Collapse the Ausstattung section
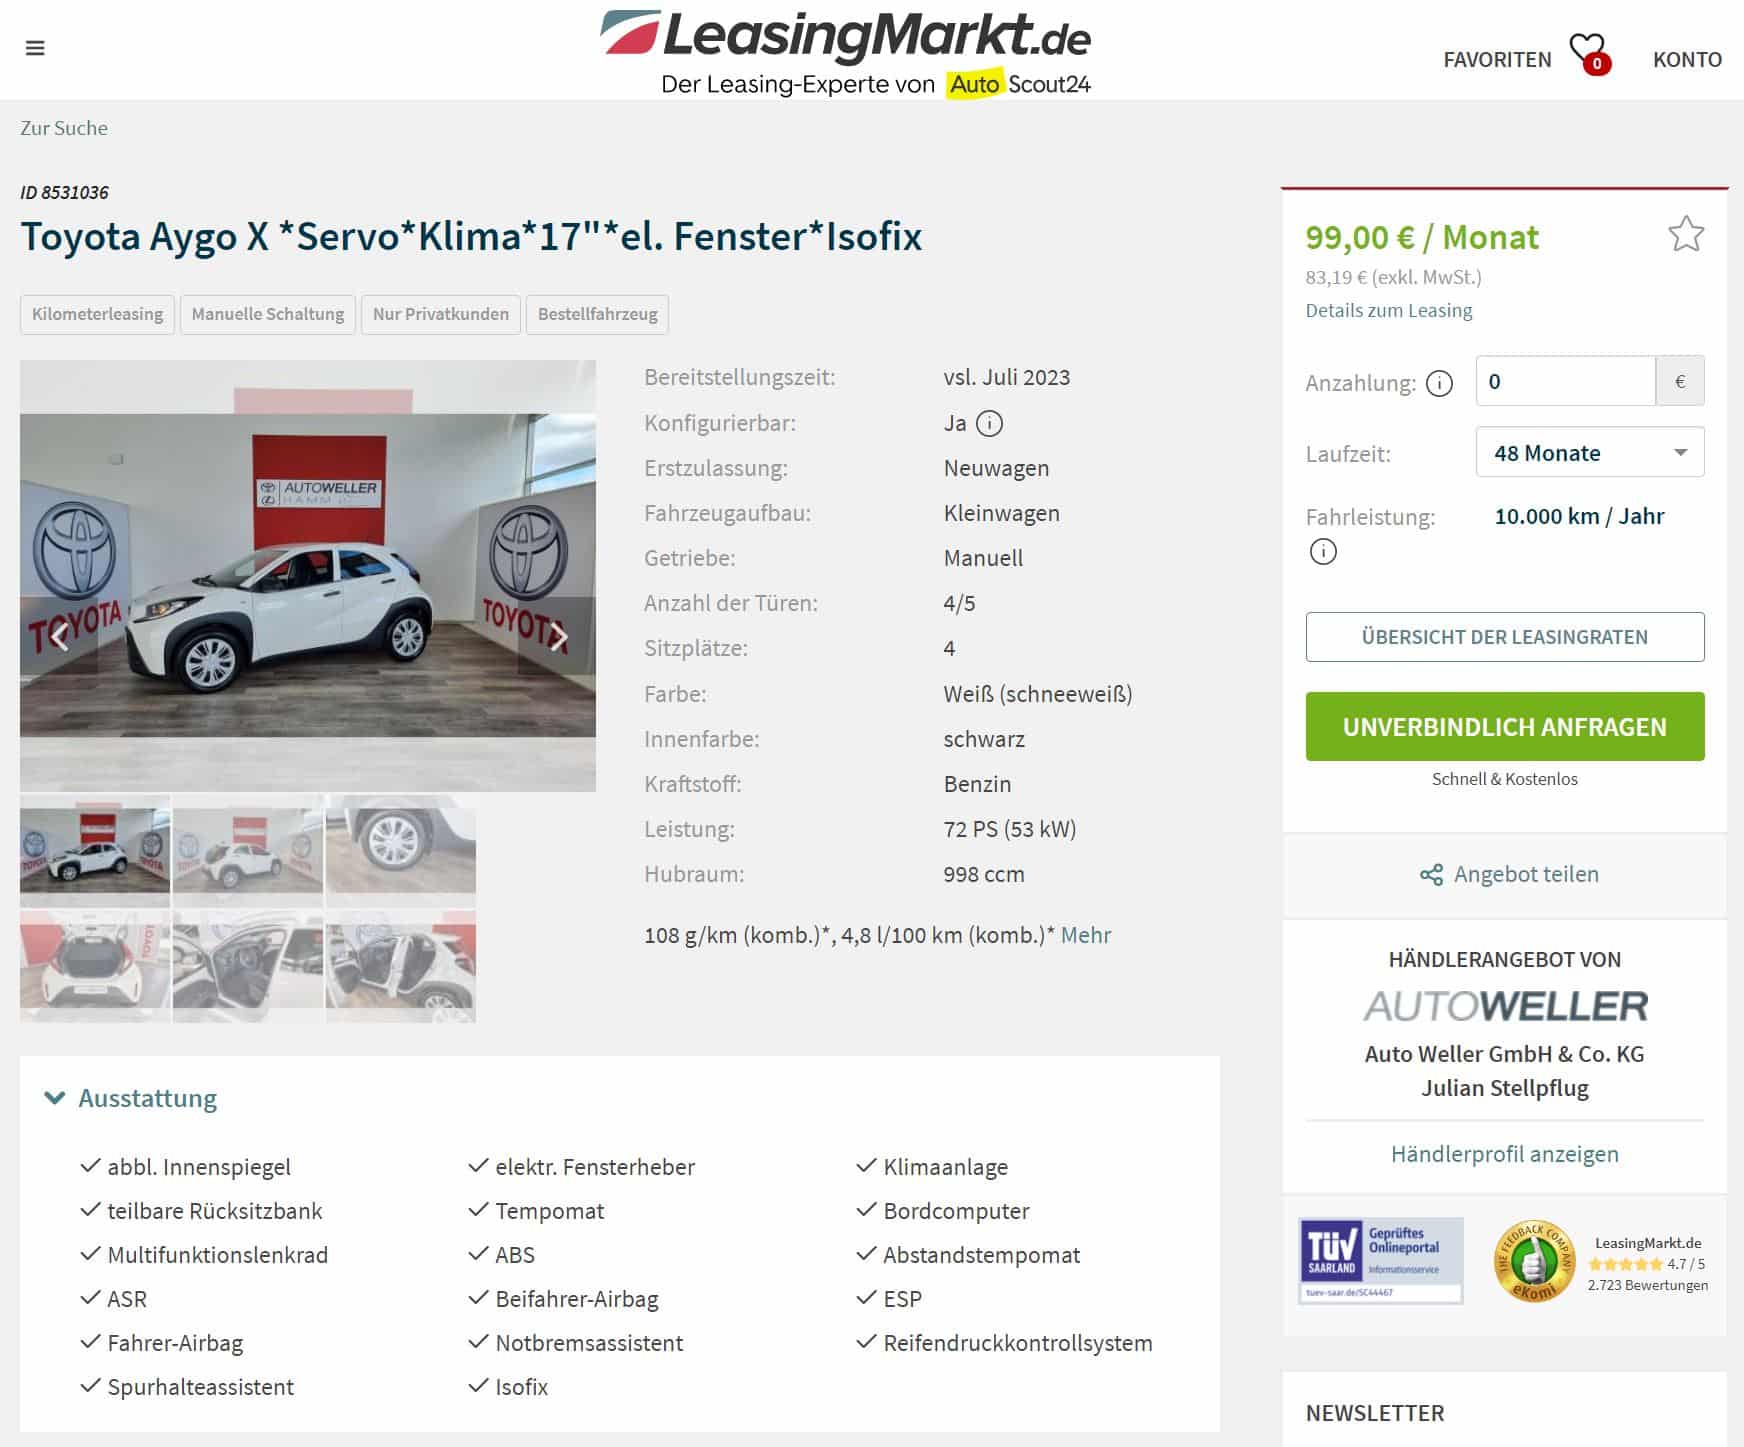Screen dimensions: 1744x1447 coord(131,1098)
